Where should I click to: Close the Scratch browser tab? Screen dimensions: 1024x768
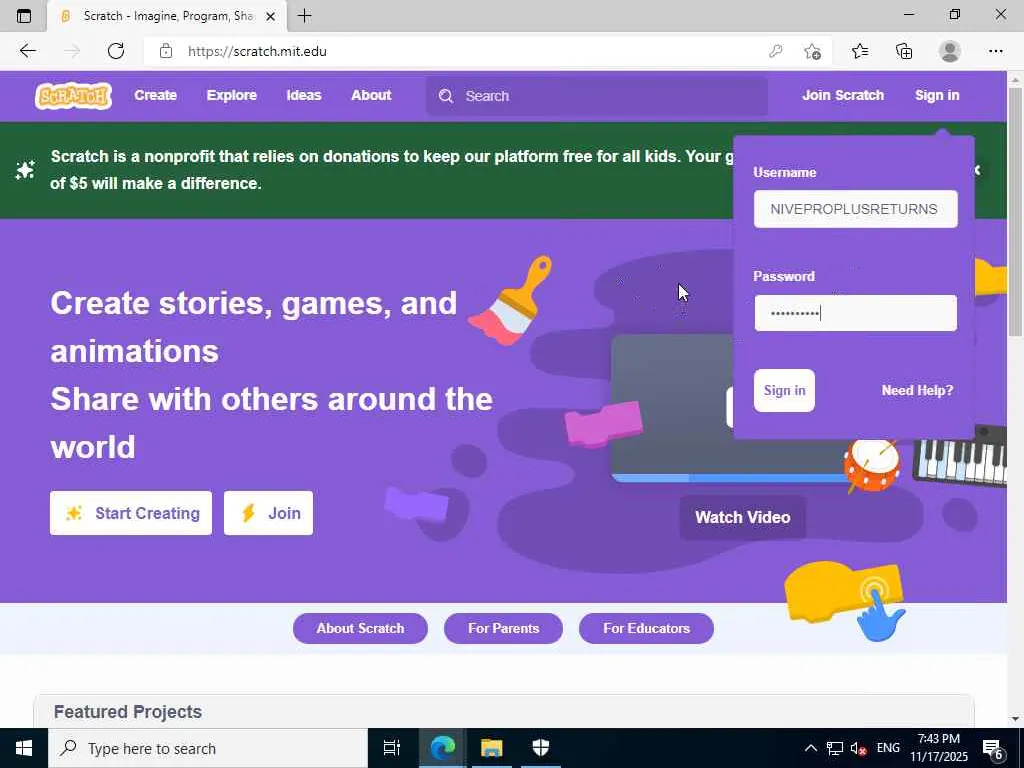pos(270,16)
